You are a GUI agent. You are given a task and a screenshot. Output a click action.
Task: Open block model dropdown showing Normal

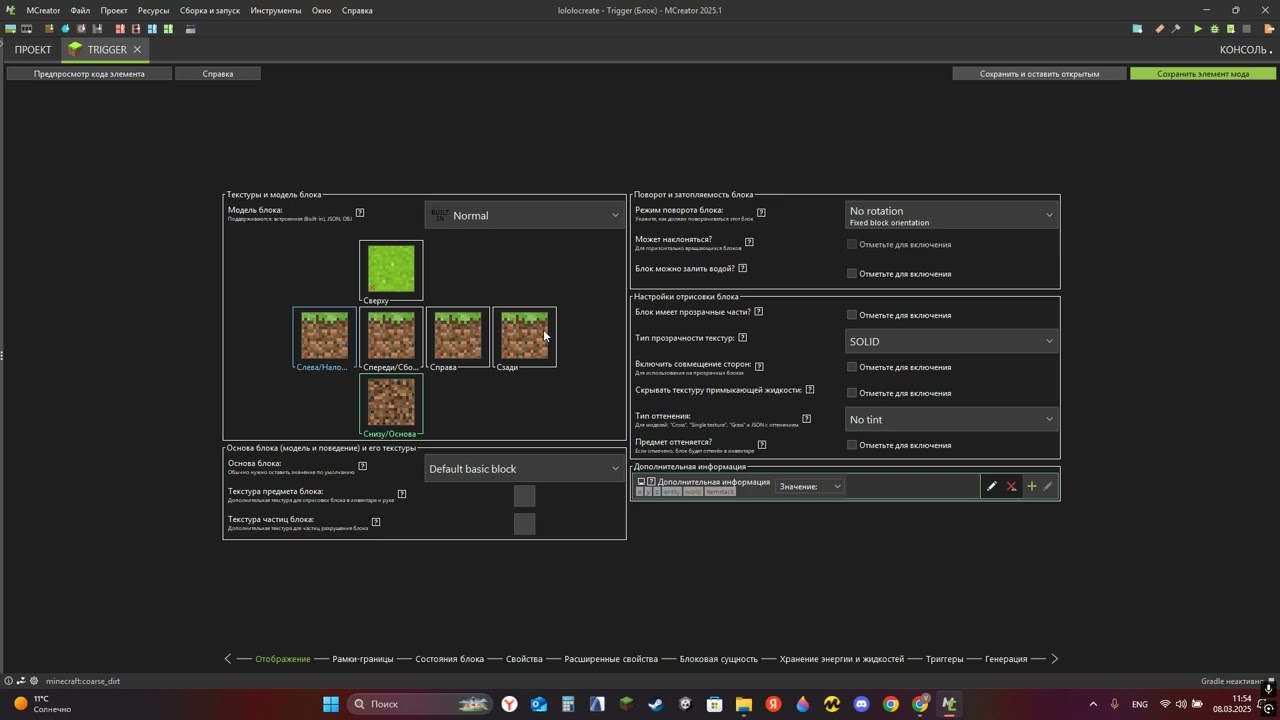(524, 215)
